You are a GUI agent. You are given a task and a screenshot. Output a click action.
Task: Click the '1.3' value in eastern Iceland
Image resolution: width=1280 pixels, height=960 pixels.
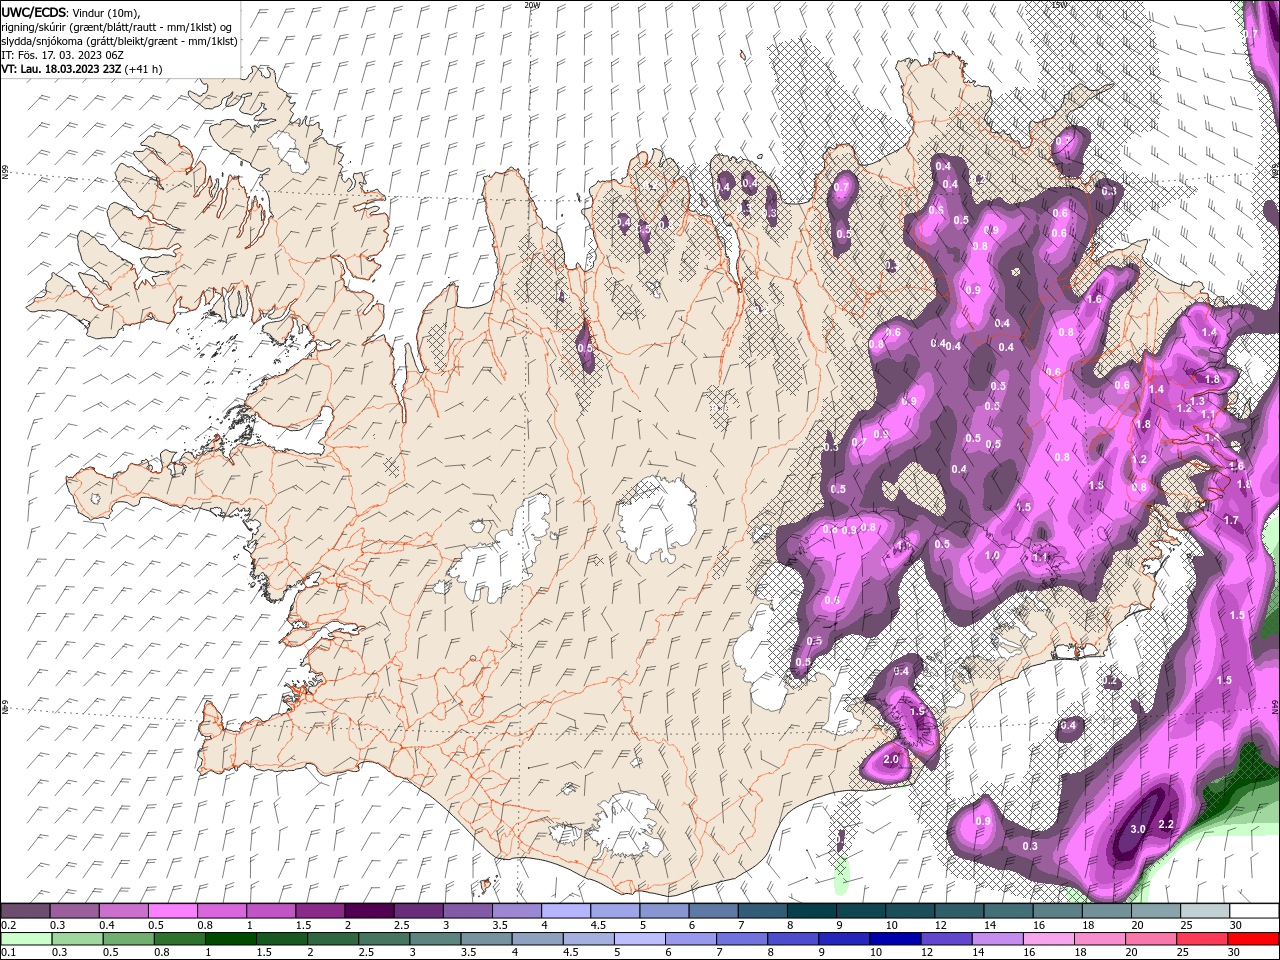(1198, 401)
